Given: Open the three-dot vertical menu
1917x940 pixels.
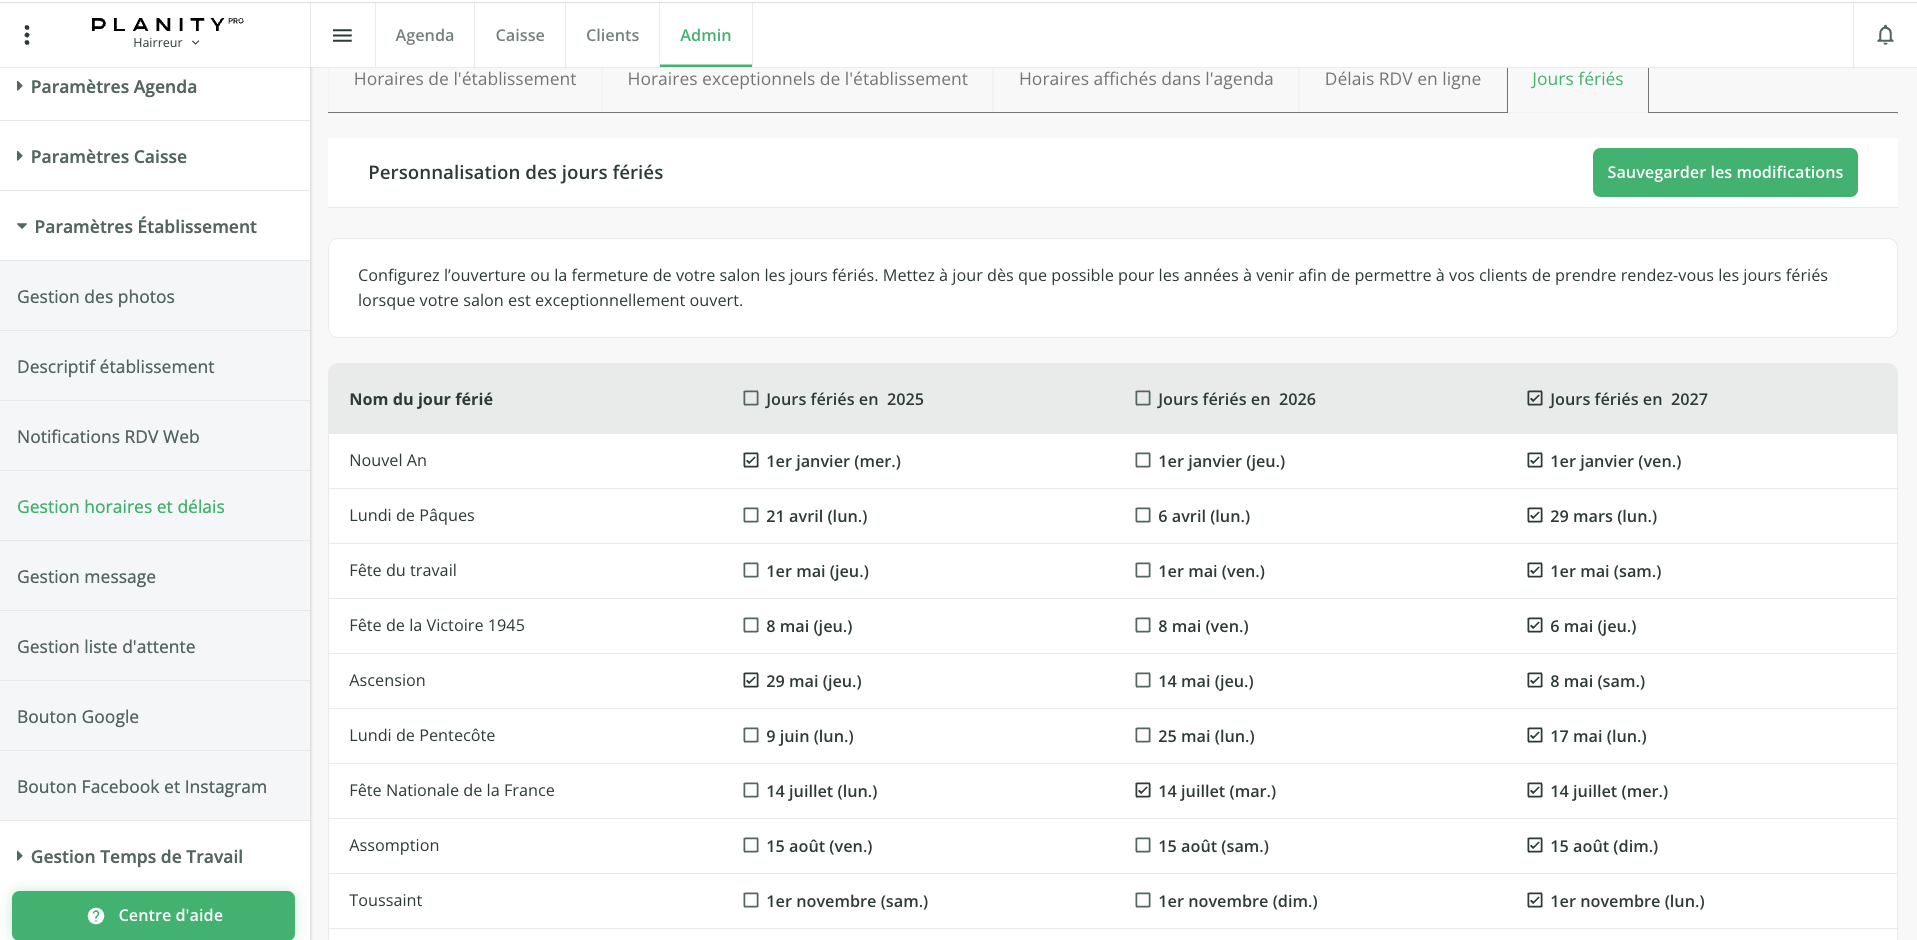Looking at the screenshot, I should click(x=27, y=35).
